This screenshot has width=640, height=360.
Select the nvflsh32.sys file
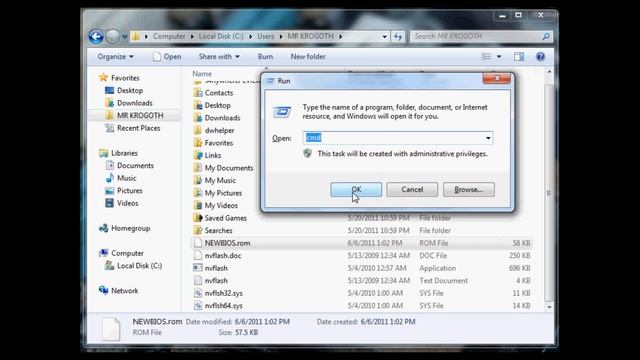pos(224,293)
